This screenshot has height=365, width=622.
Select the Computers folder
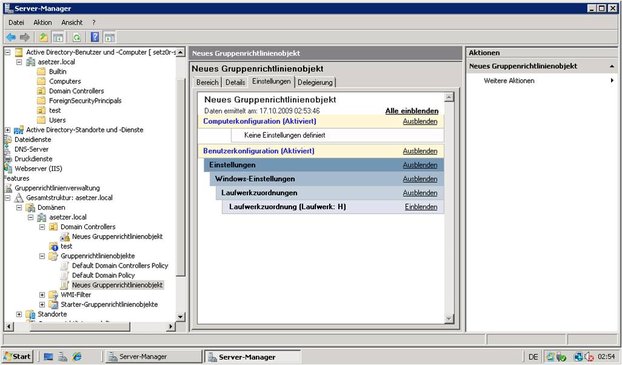coord(65,81)
